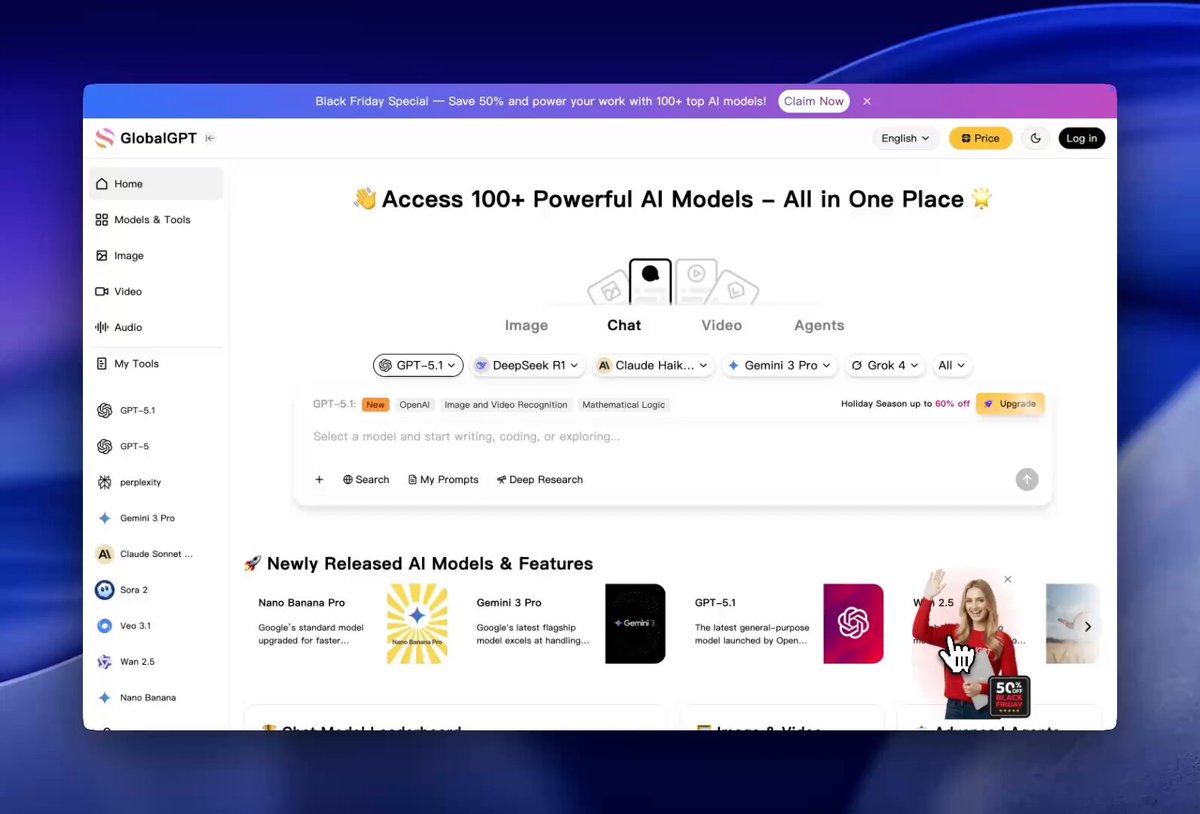Go to Video section in sidebar
The image size is (1200, 814).
pyautogui.click(x=156, y=292)
